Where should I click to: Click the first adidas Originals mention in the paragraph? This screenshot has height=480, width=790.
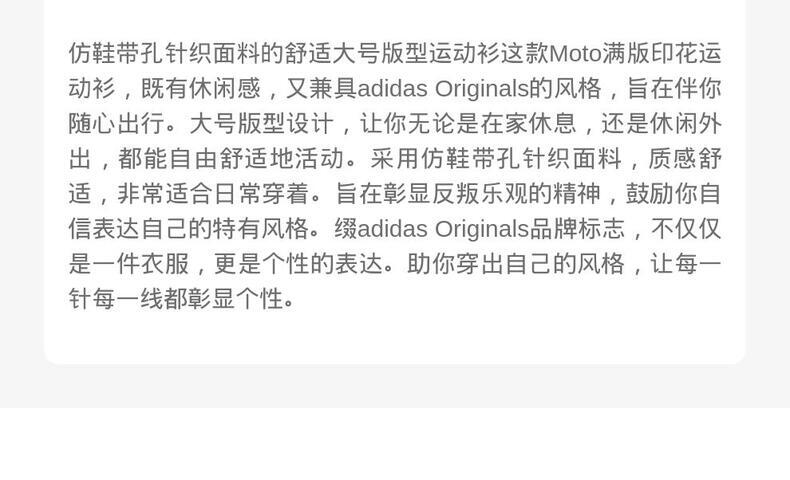pyautogui.click(x=442, y=89)
